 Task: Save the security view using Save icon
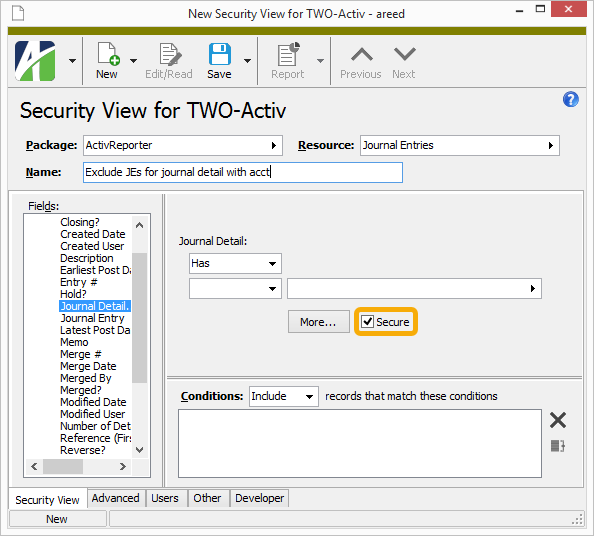[219, 54]
